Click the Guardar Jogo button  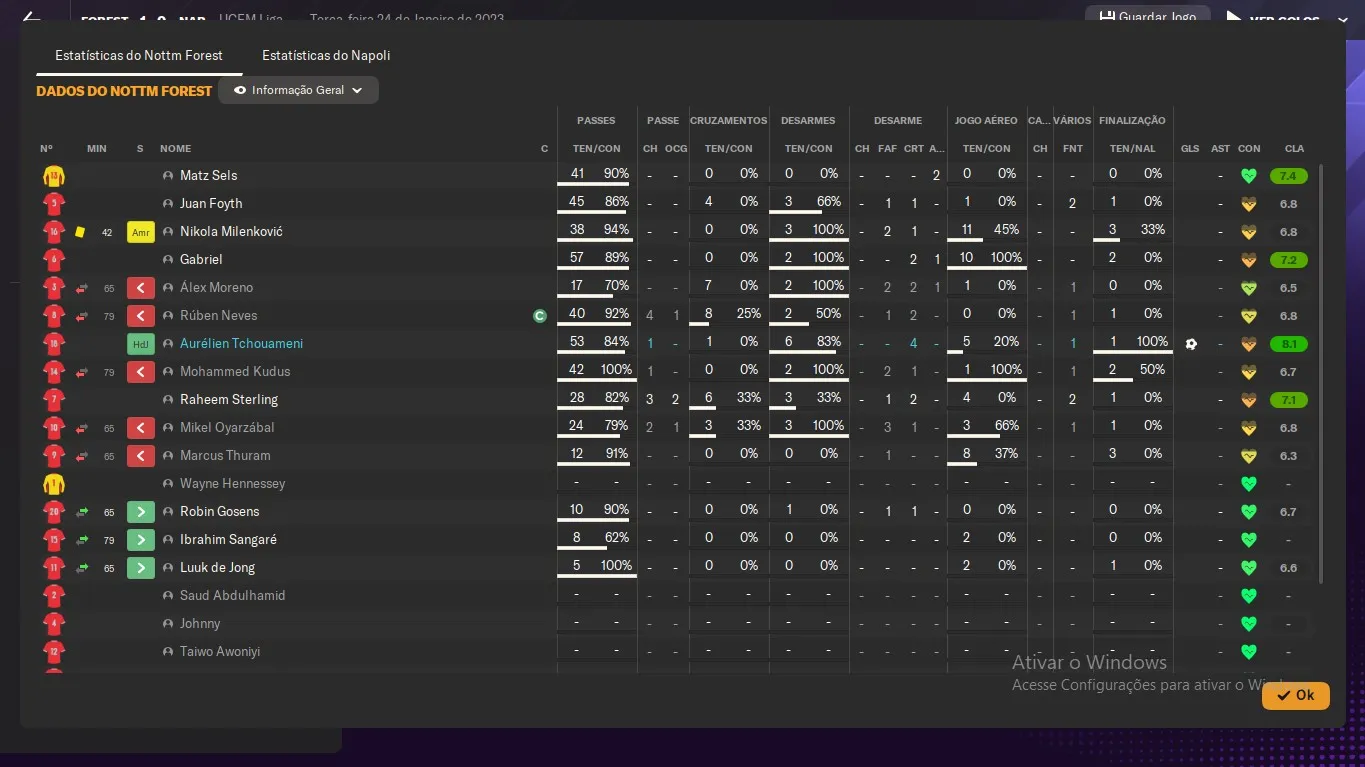click(x=1147, y=17)
